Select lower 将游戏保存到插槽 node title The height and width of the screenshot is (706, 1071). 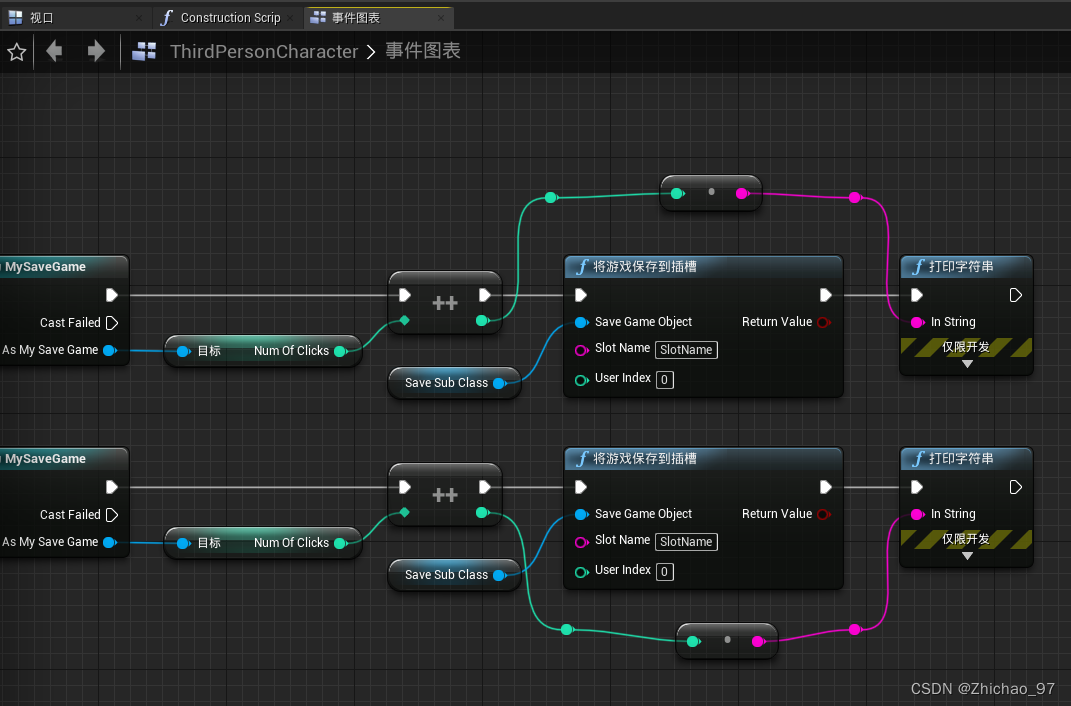pyautogui.click(x=644, y=459)
